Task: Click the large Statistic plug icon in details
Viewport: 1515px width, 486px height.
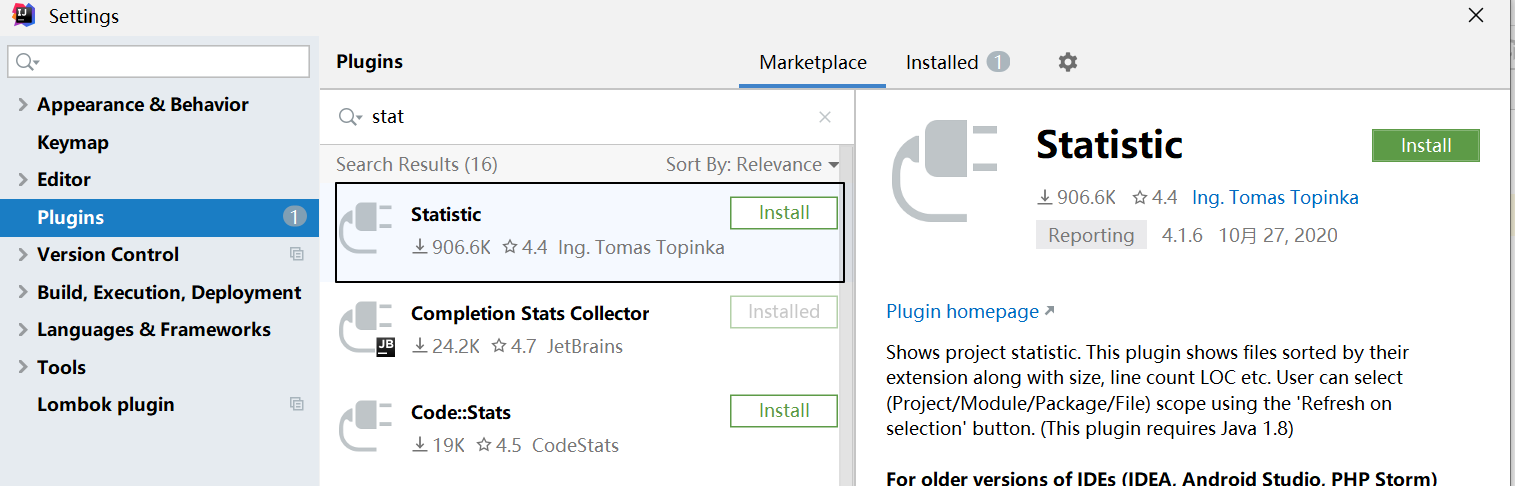Action: click(x=945, y=170)
